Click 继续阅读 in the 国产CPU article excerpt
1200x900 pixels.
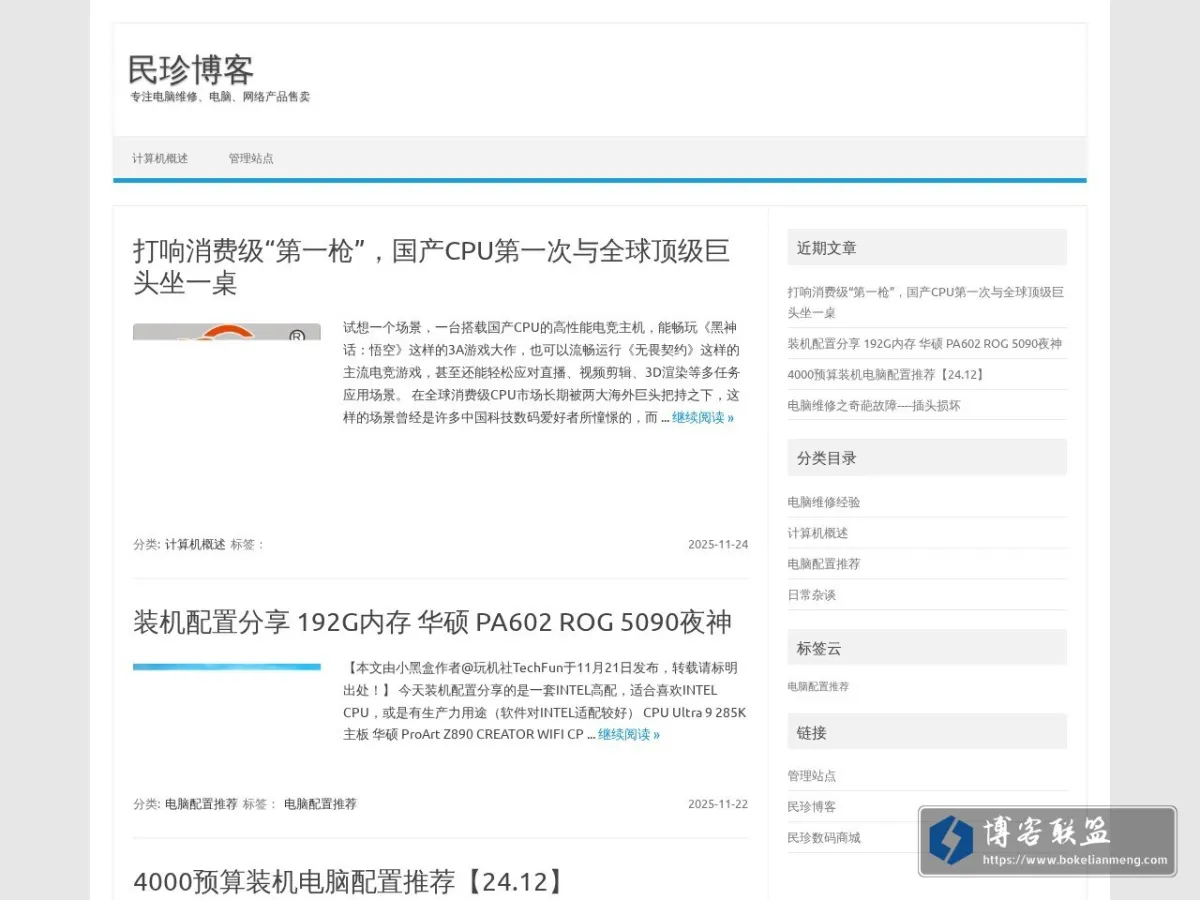click(703, 418)
